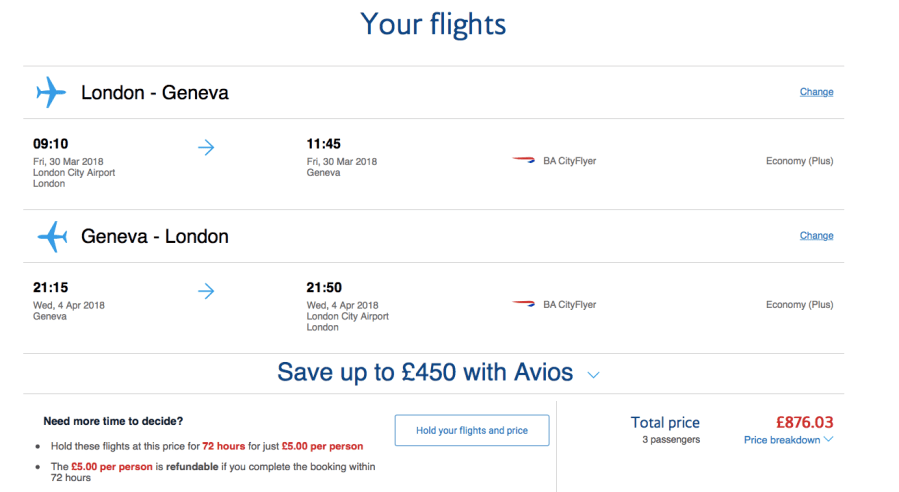899x492 pixels.
Task: Click the 3 passengers label
Action: [671, 440]
